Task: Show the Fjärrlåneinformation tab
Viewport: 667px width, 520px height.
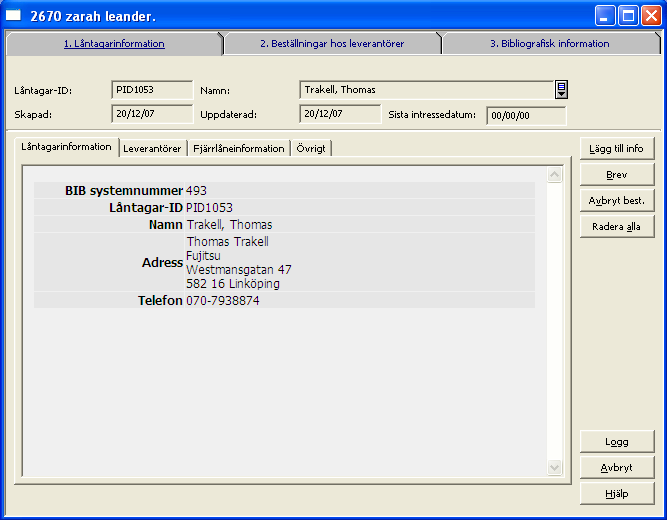Action: tap(239, 149)
